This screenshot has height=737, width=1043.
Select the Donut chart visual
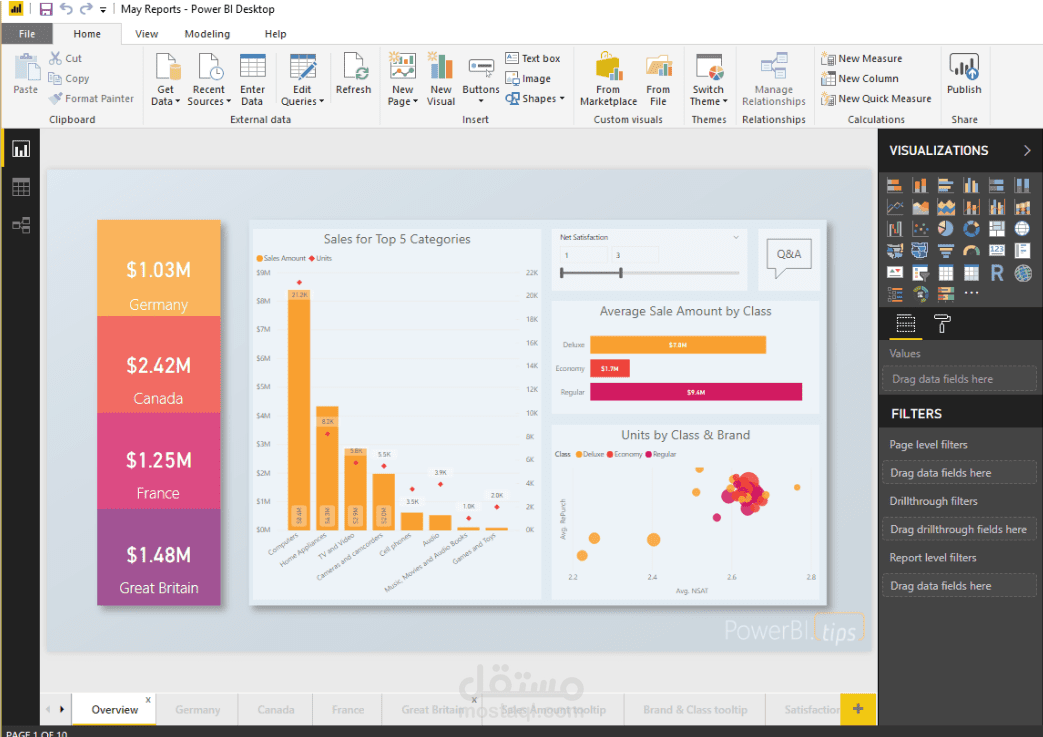coord(971,228)
